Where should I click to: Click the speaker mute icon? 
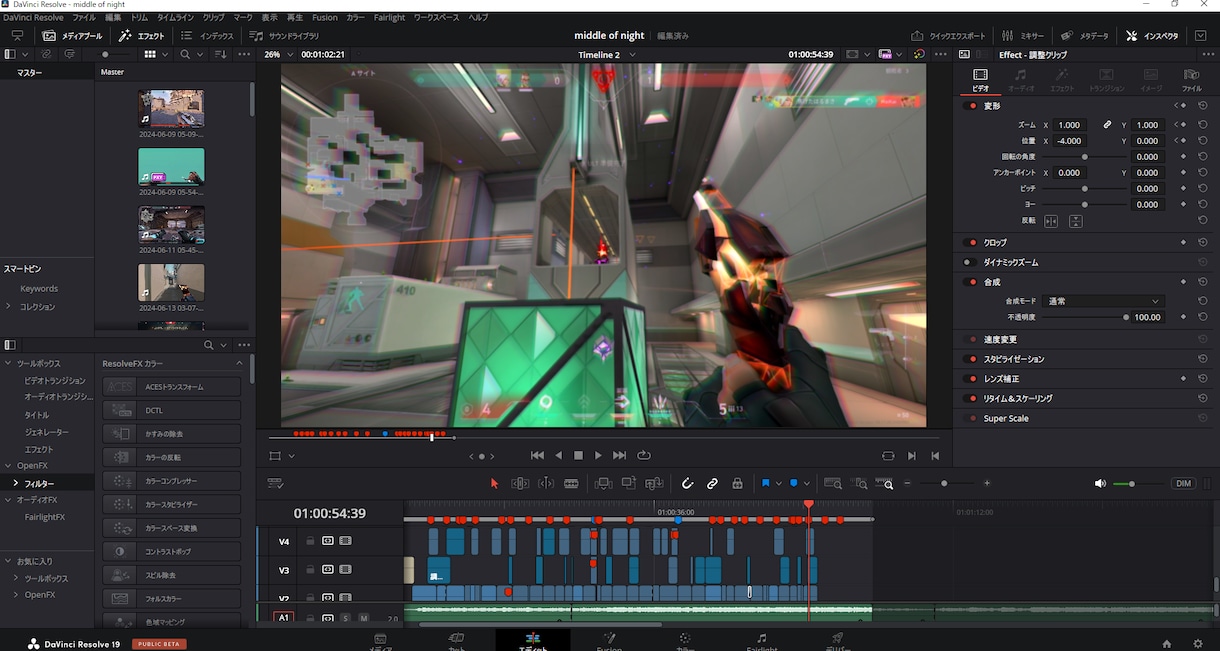[1100, 483]
